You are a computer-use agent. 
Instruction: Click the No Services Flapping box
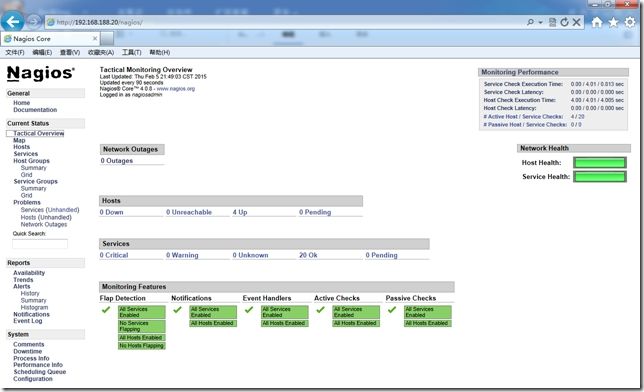(142, 326)
